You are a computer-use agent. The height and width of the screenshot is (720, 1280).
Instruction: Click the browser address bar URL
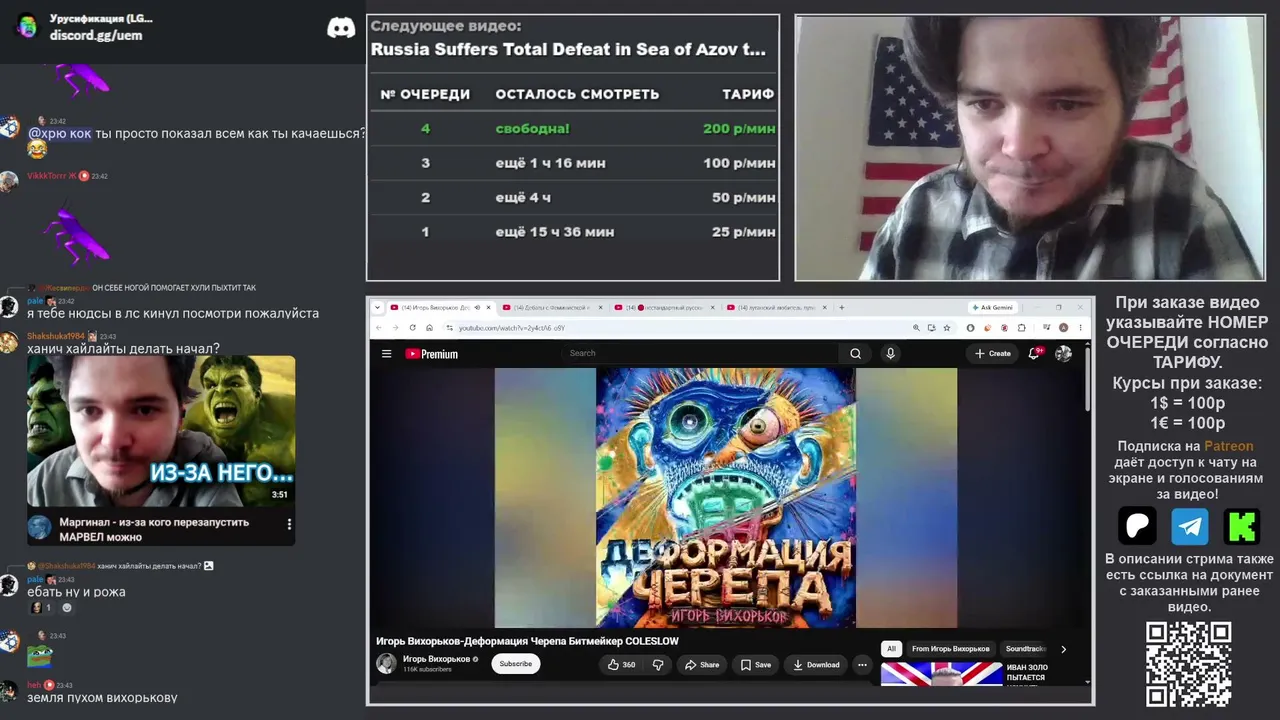[512, 328]
